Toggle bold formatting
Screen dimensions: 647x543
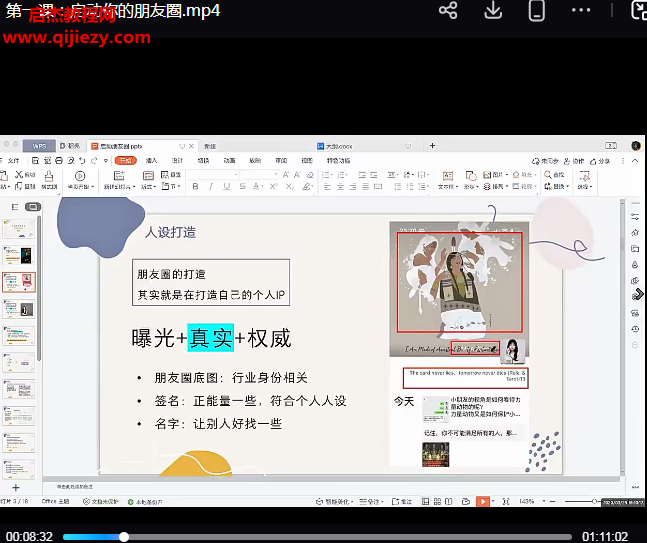pos(195,187)
